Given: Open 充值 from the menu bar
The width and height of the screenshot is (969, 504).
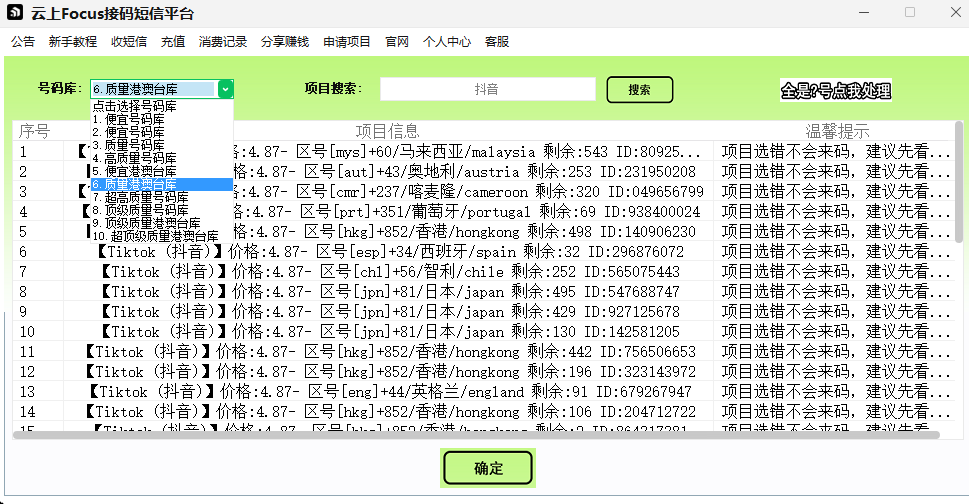Looking at the screenshot, I should pyautogui.click(x=173, y=42).
